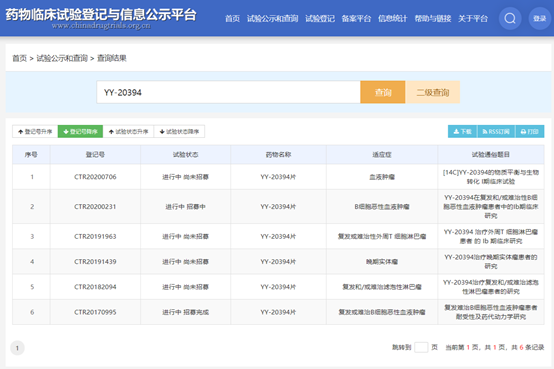Click the 药物名称 column header
The width and height of the screenshot is (554, 369).
(278, 154)
